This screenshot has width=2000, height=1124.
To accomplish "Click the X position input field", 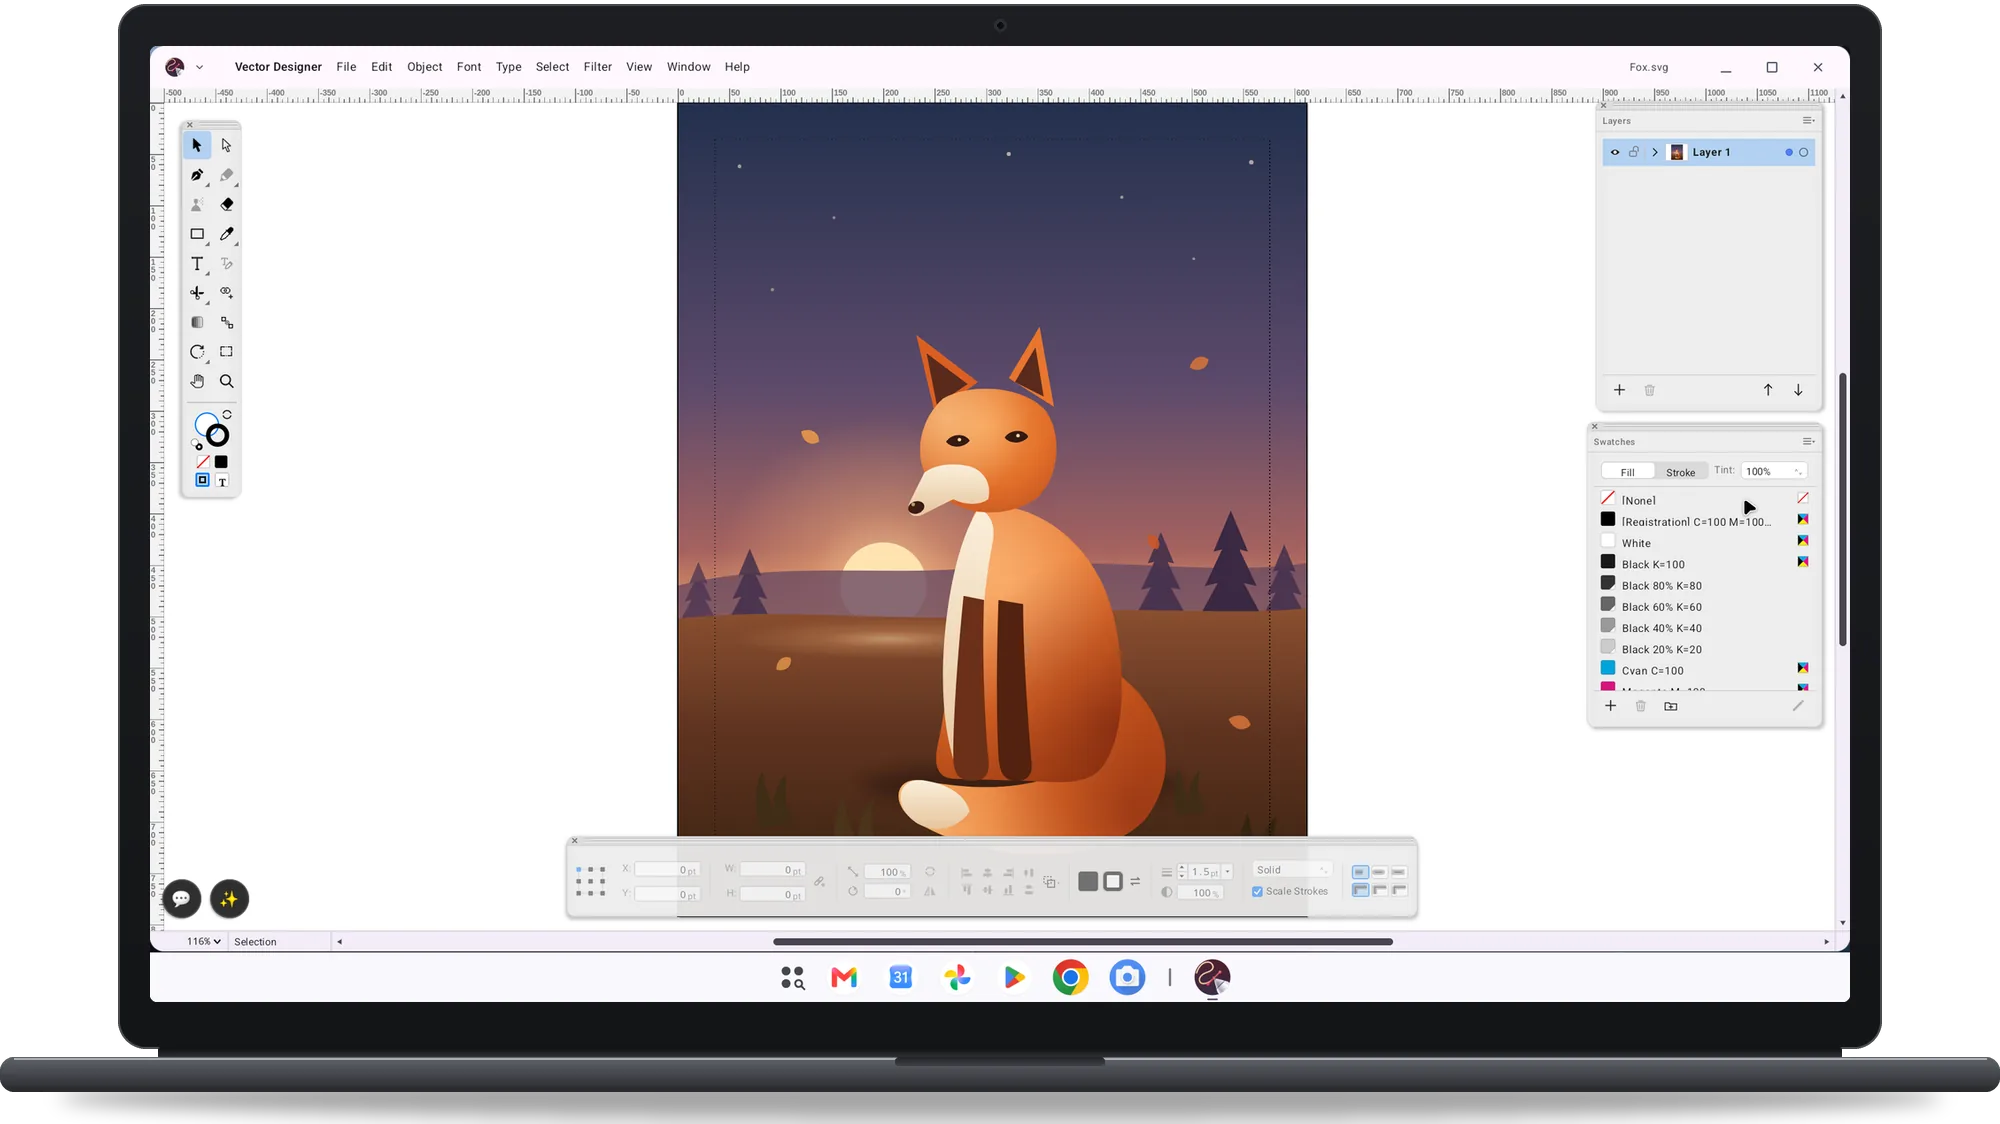I will click(666, 870).
